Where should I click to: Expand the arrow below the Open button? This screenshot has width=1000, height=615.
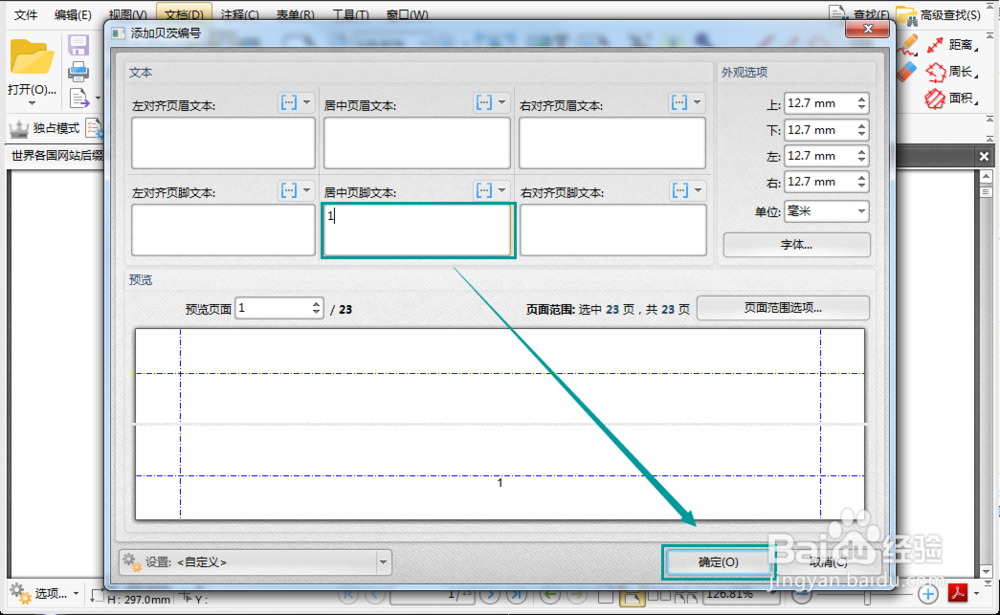pyautogui.click(x=31, y=103)
